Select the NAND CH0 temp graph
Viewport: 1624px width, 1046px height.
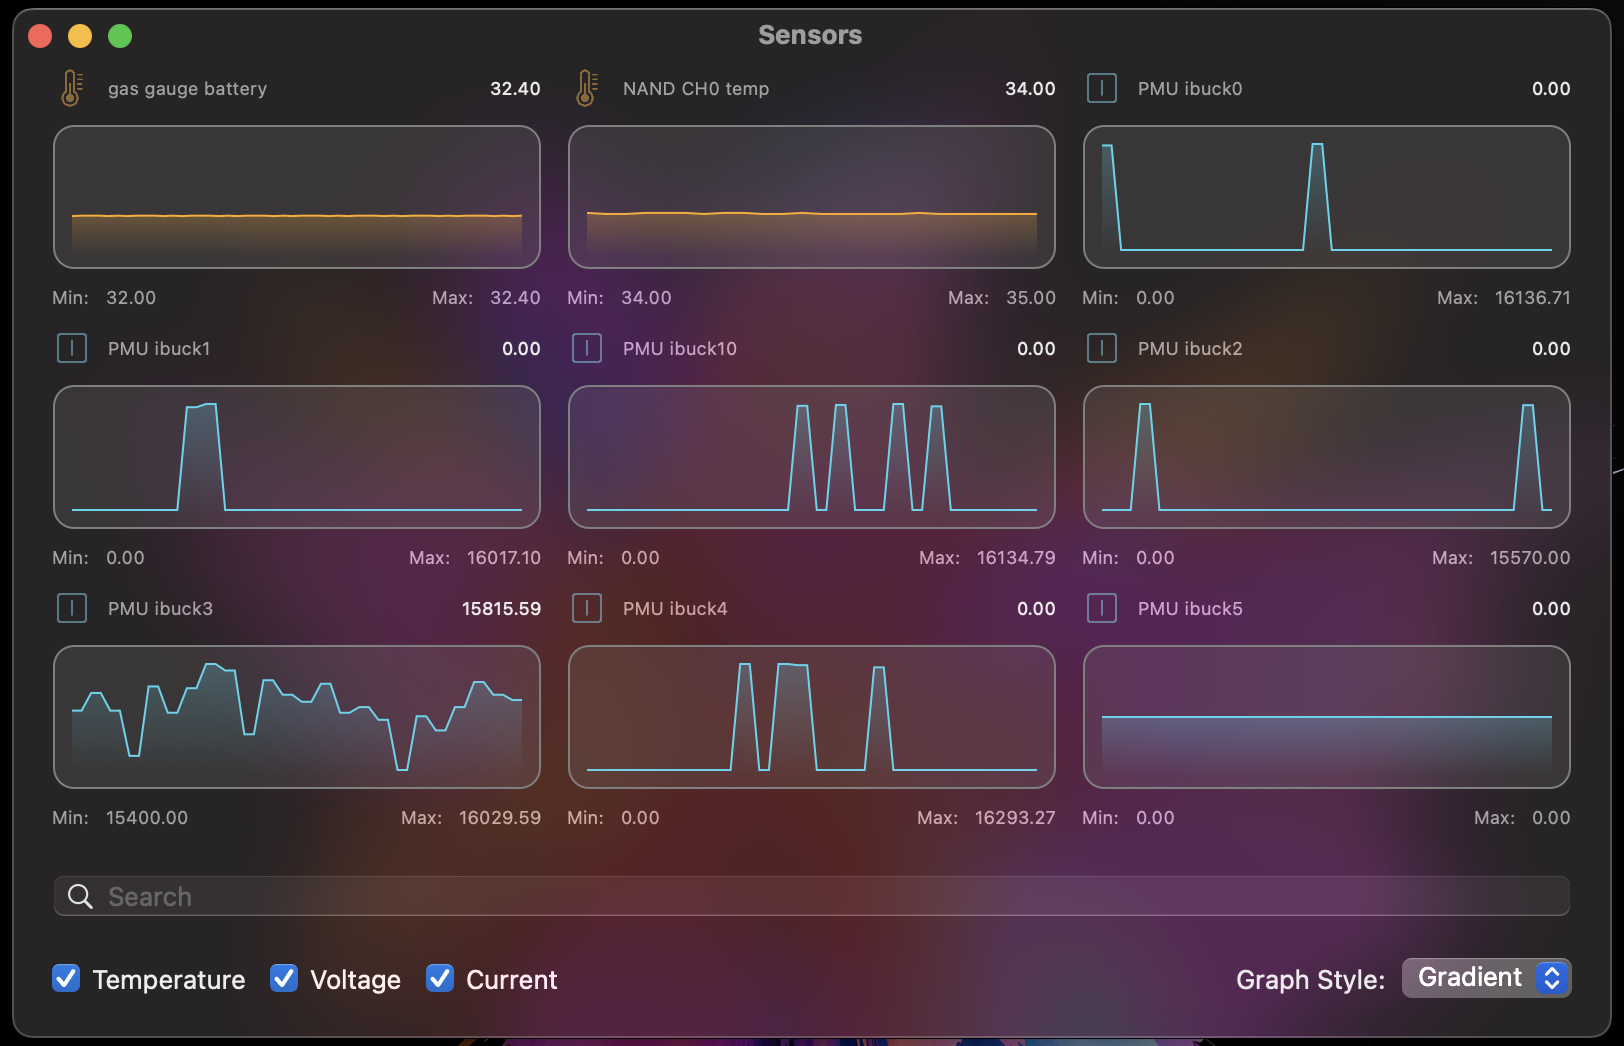click(x=812, y=197)
